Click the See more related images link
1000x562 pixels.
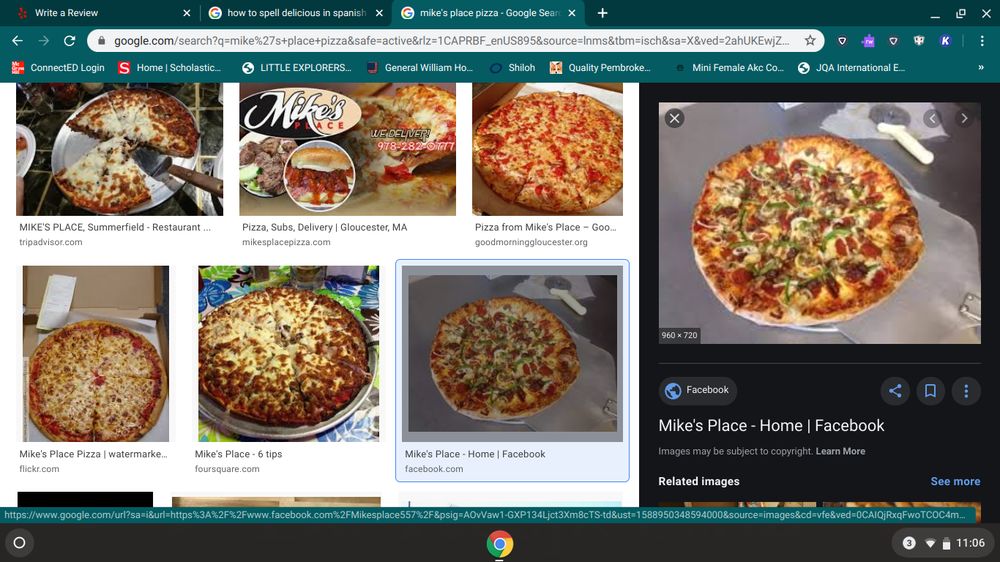[x=955, y=481]
